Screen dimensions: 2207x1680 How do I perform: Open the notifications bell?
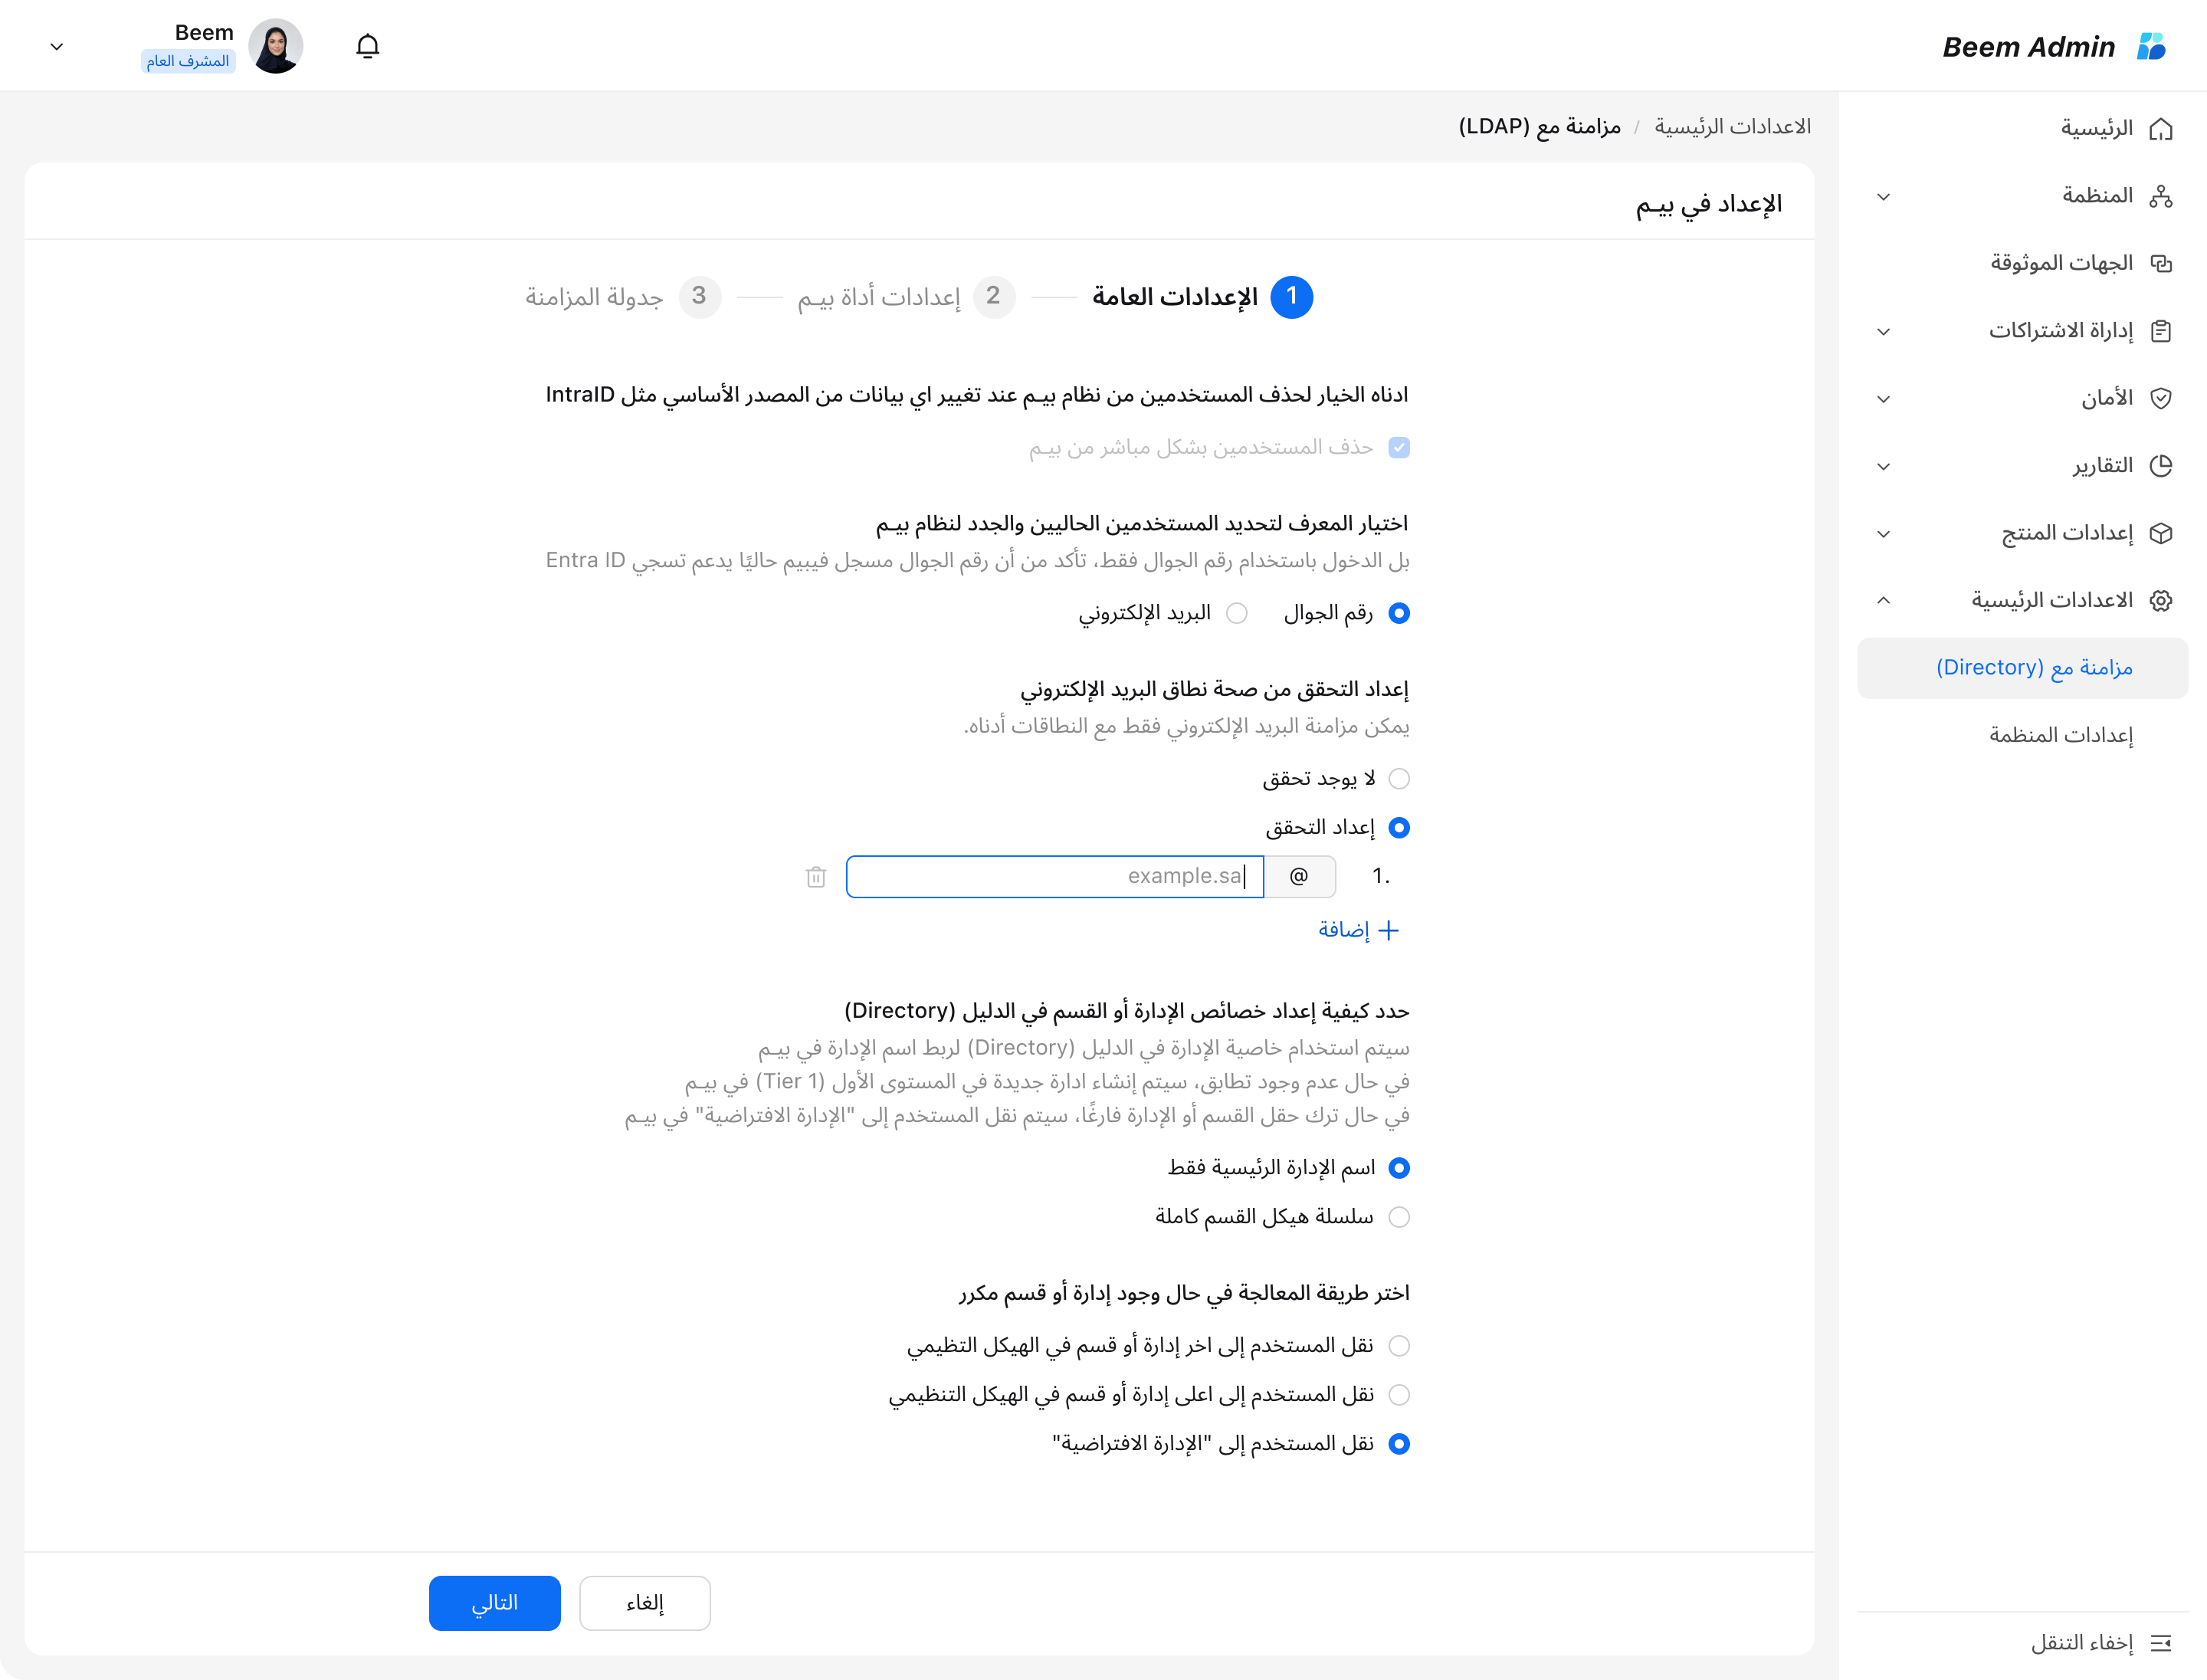367,46
